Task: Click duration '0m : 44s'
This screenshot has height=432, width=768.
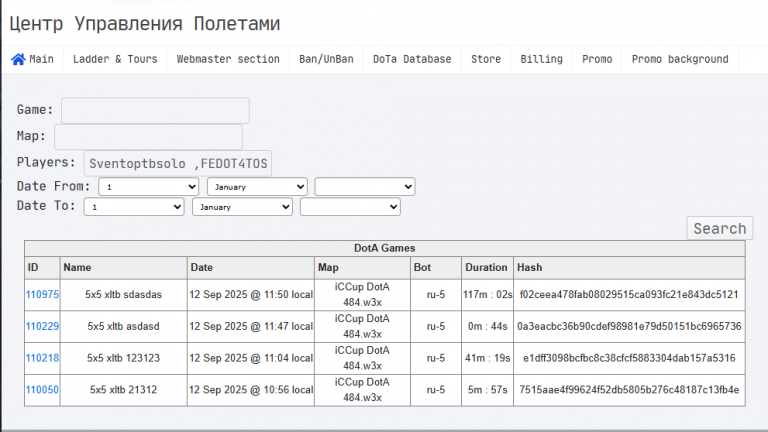Action: (487, 326)
